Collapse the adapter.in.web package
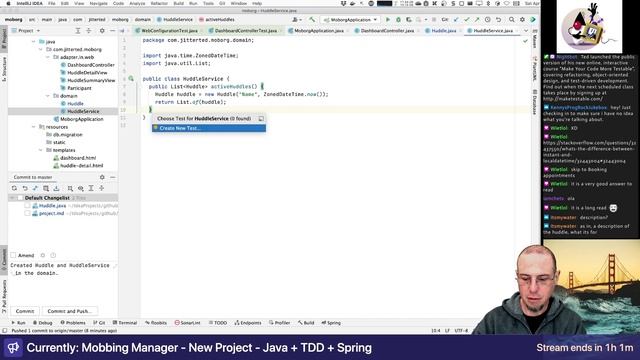Screen dimensions: 640x360 click(48, 57)
